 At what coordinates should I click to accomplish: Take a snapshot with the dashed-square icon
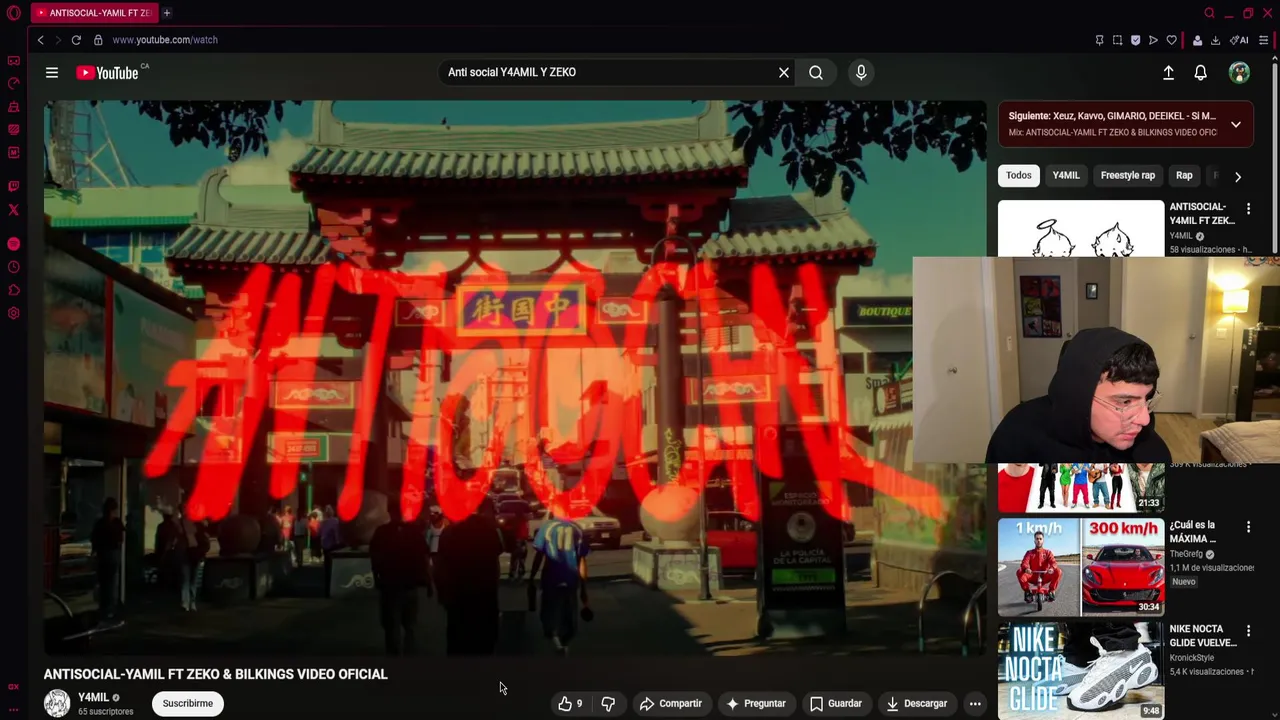(x=1117, y=40)
